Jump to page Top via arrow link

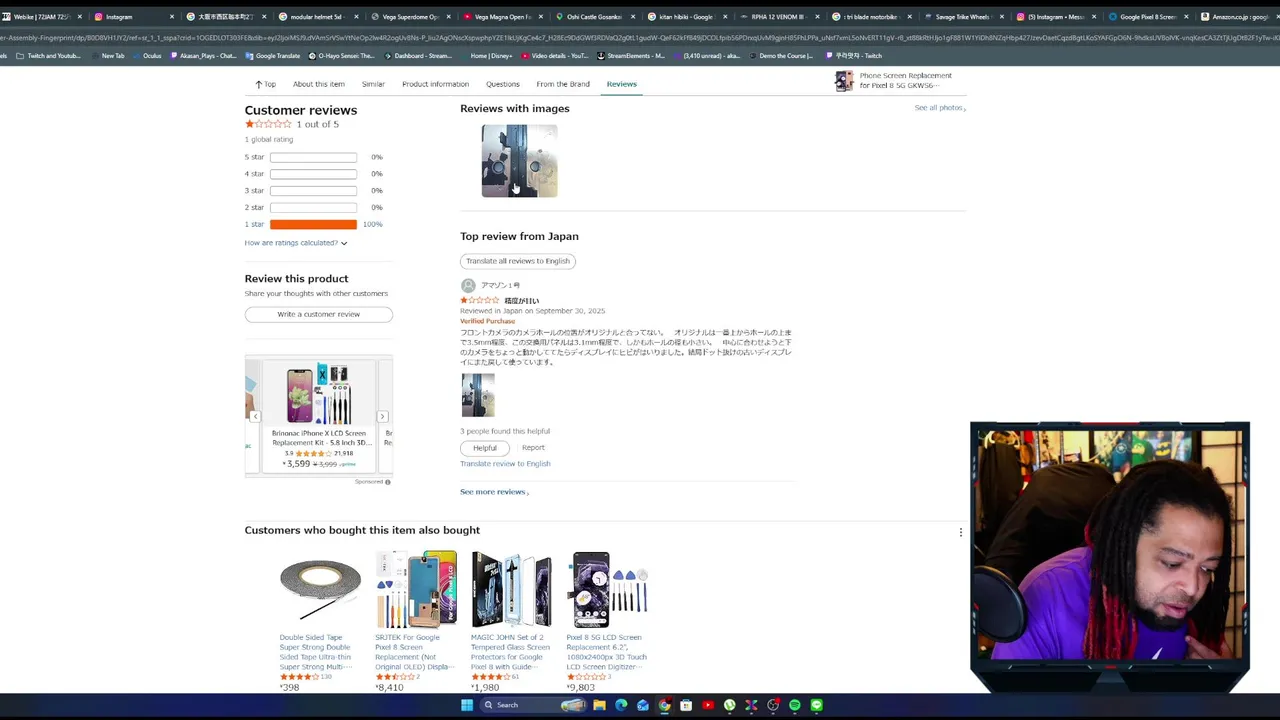pyautogui.click(x=265, y=84)
